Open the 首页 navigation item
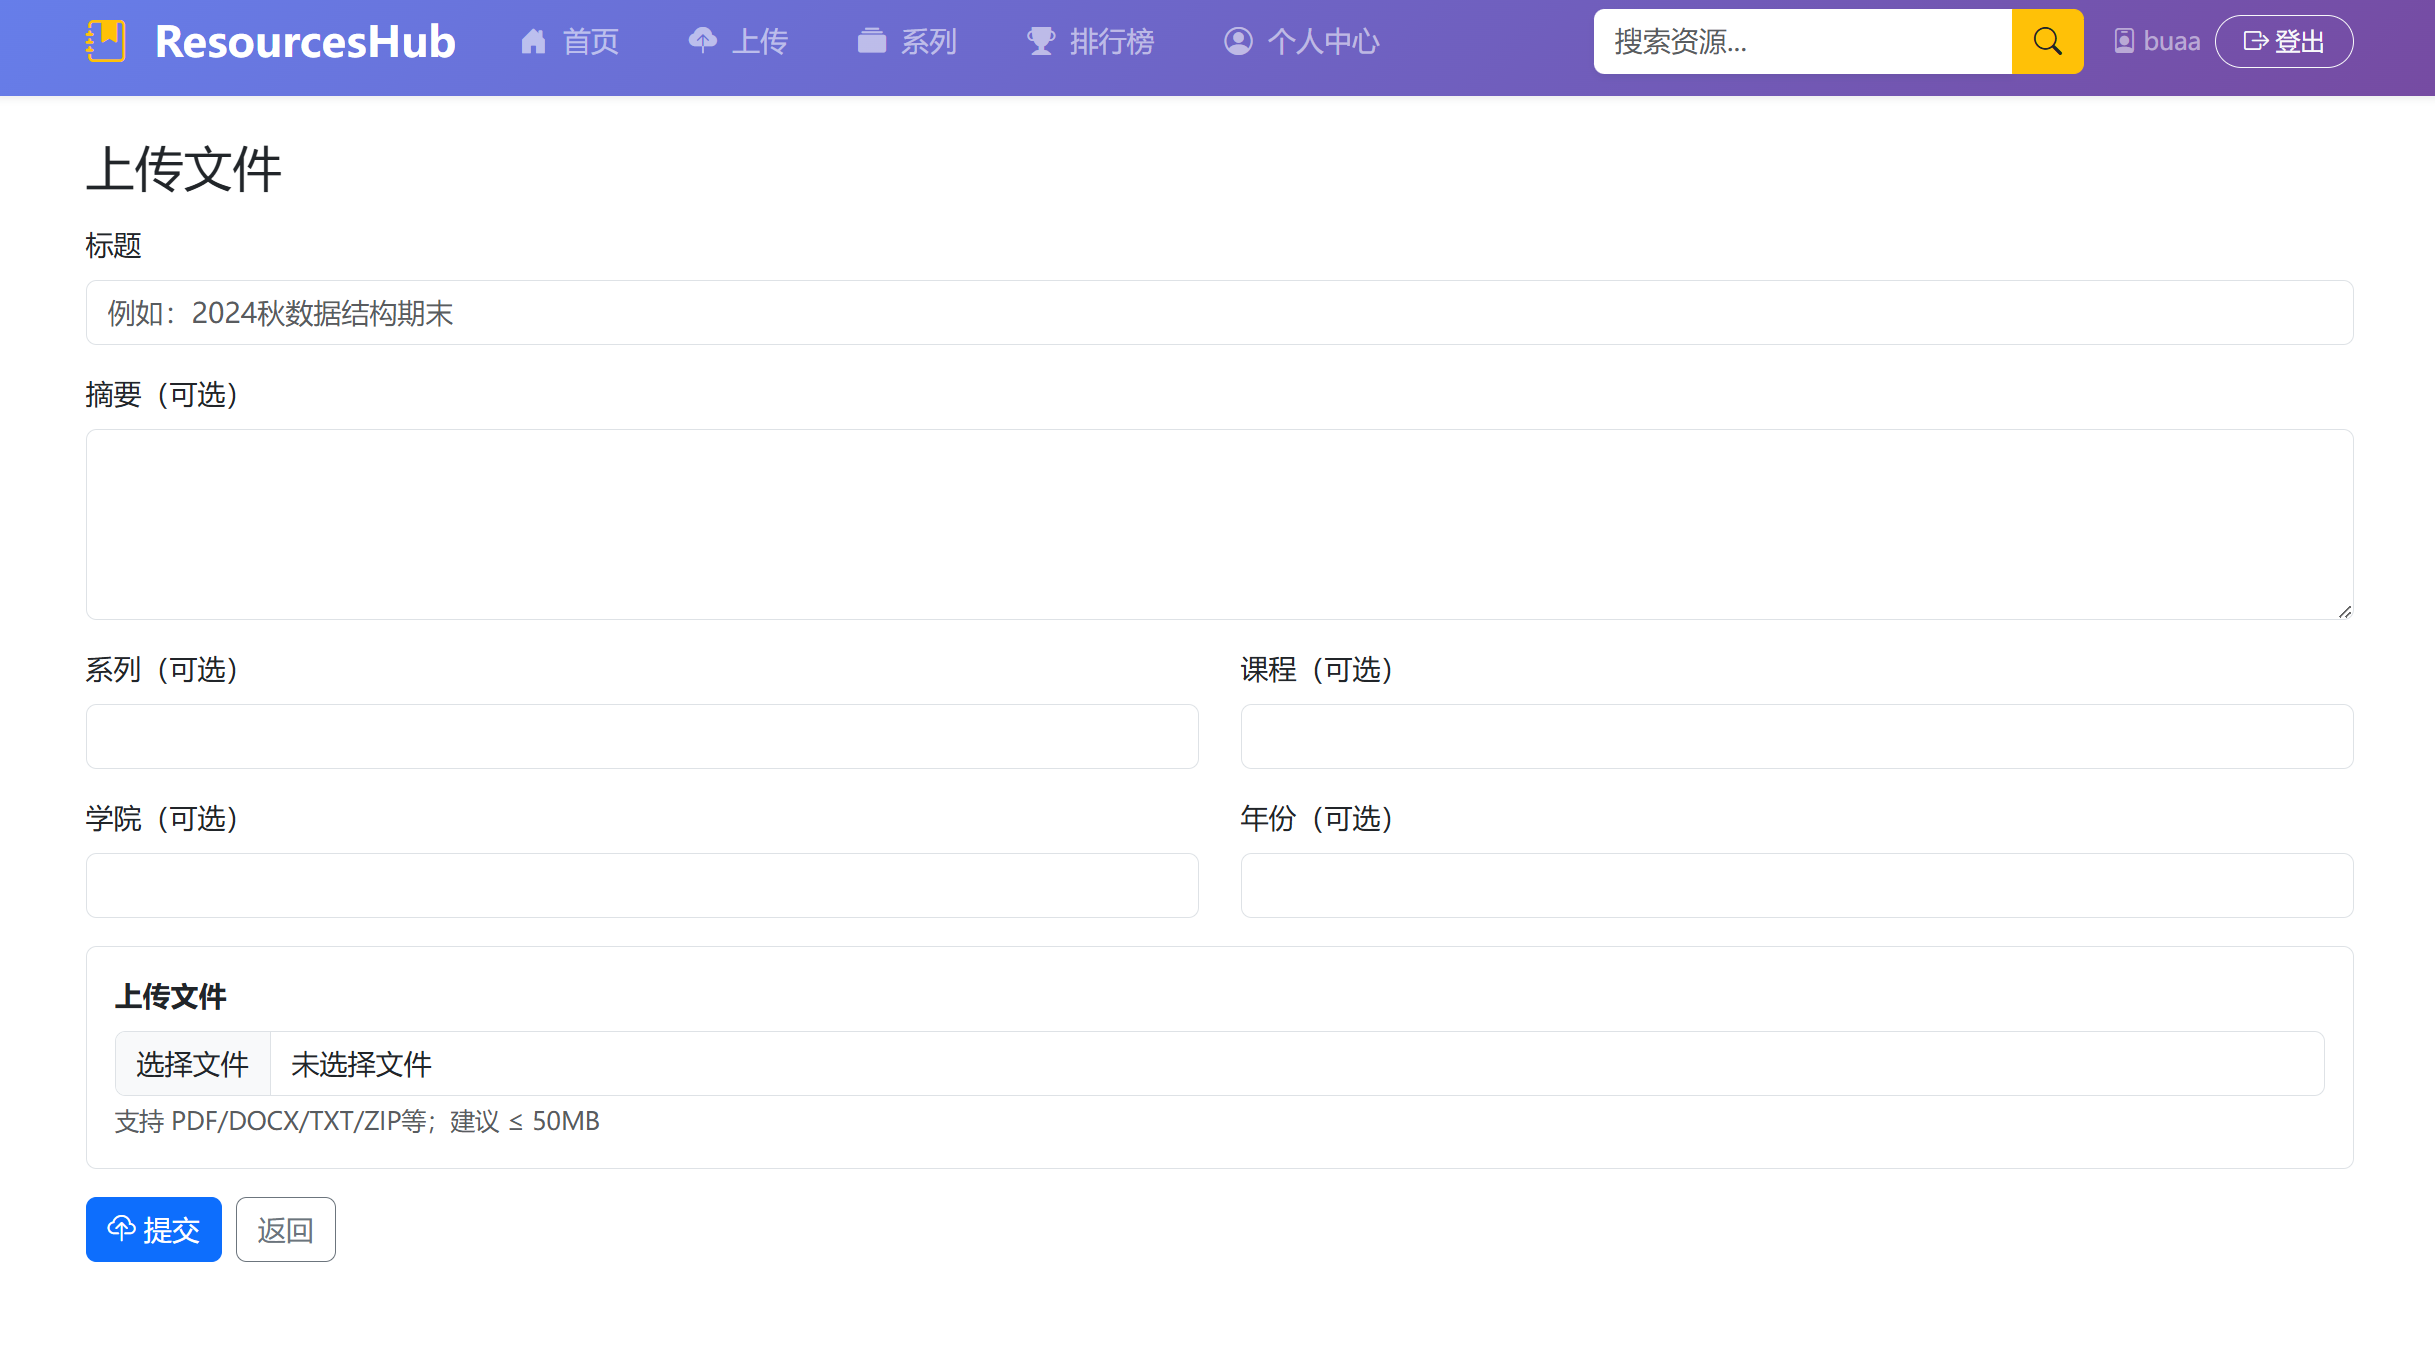Screen dimensions: 2435x1356 (590, 42)
